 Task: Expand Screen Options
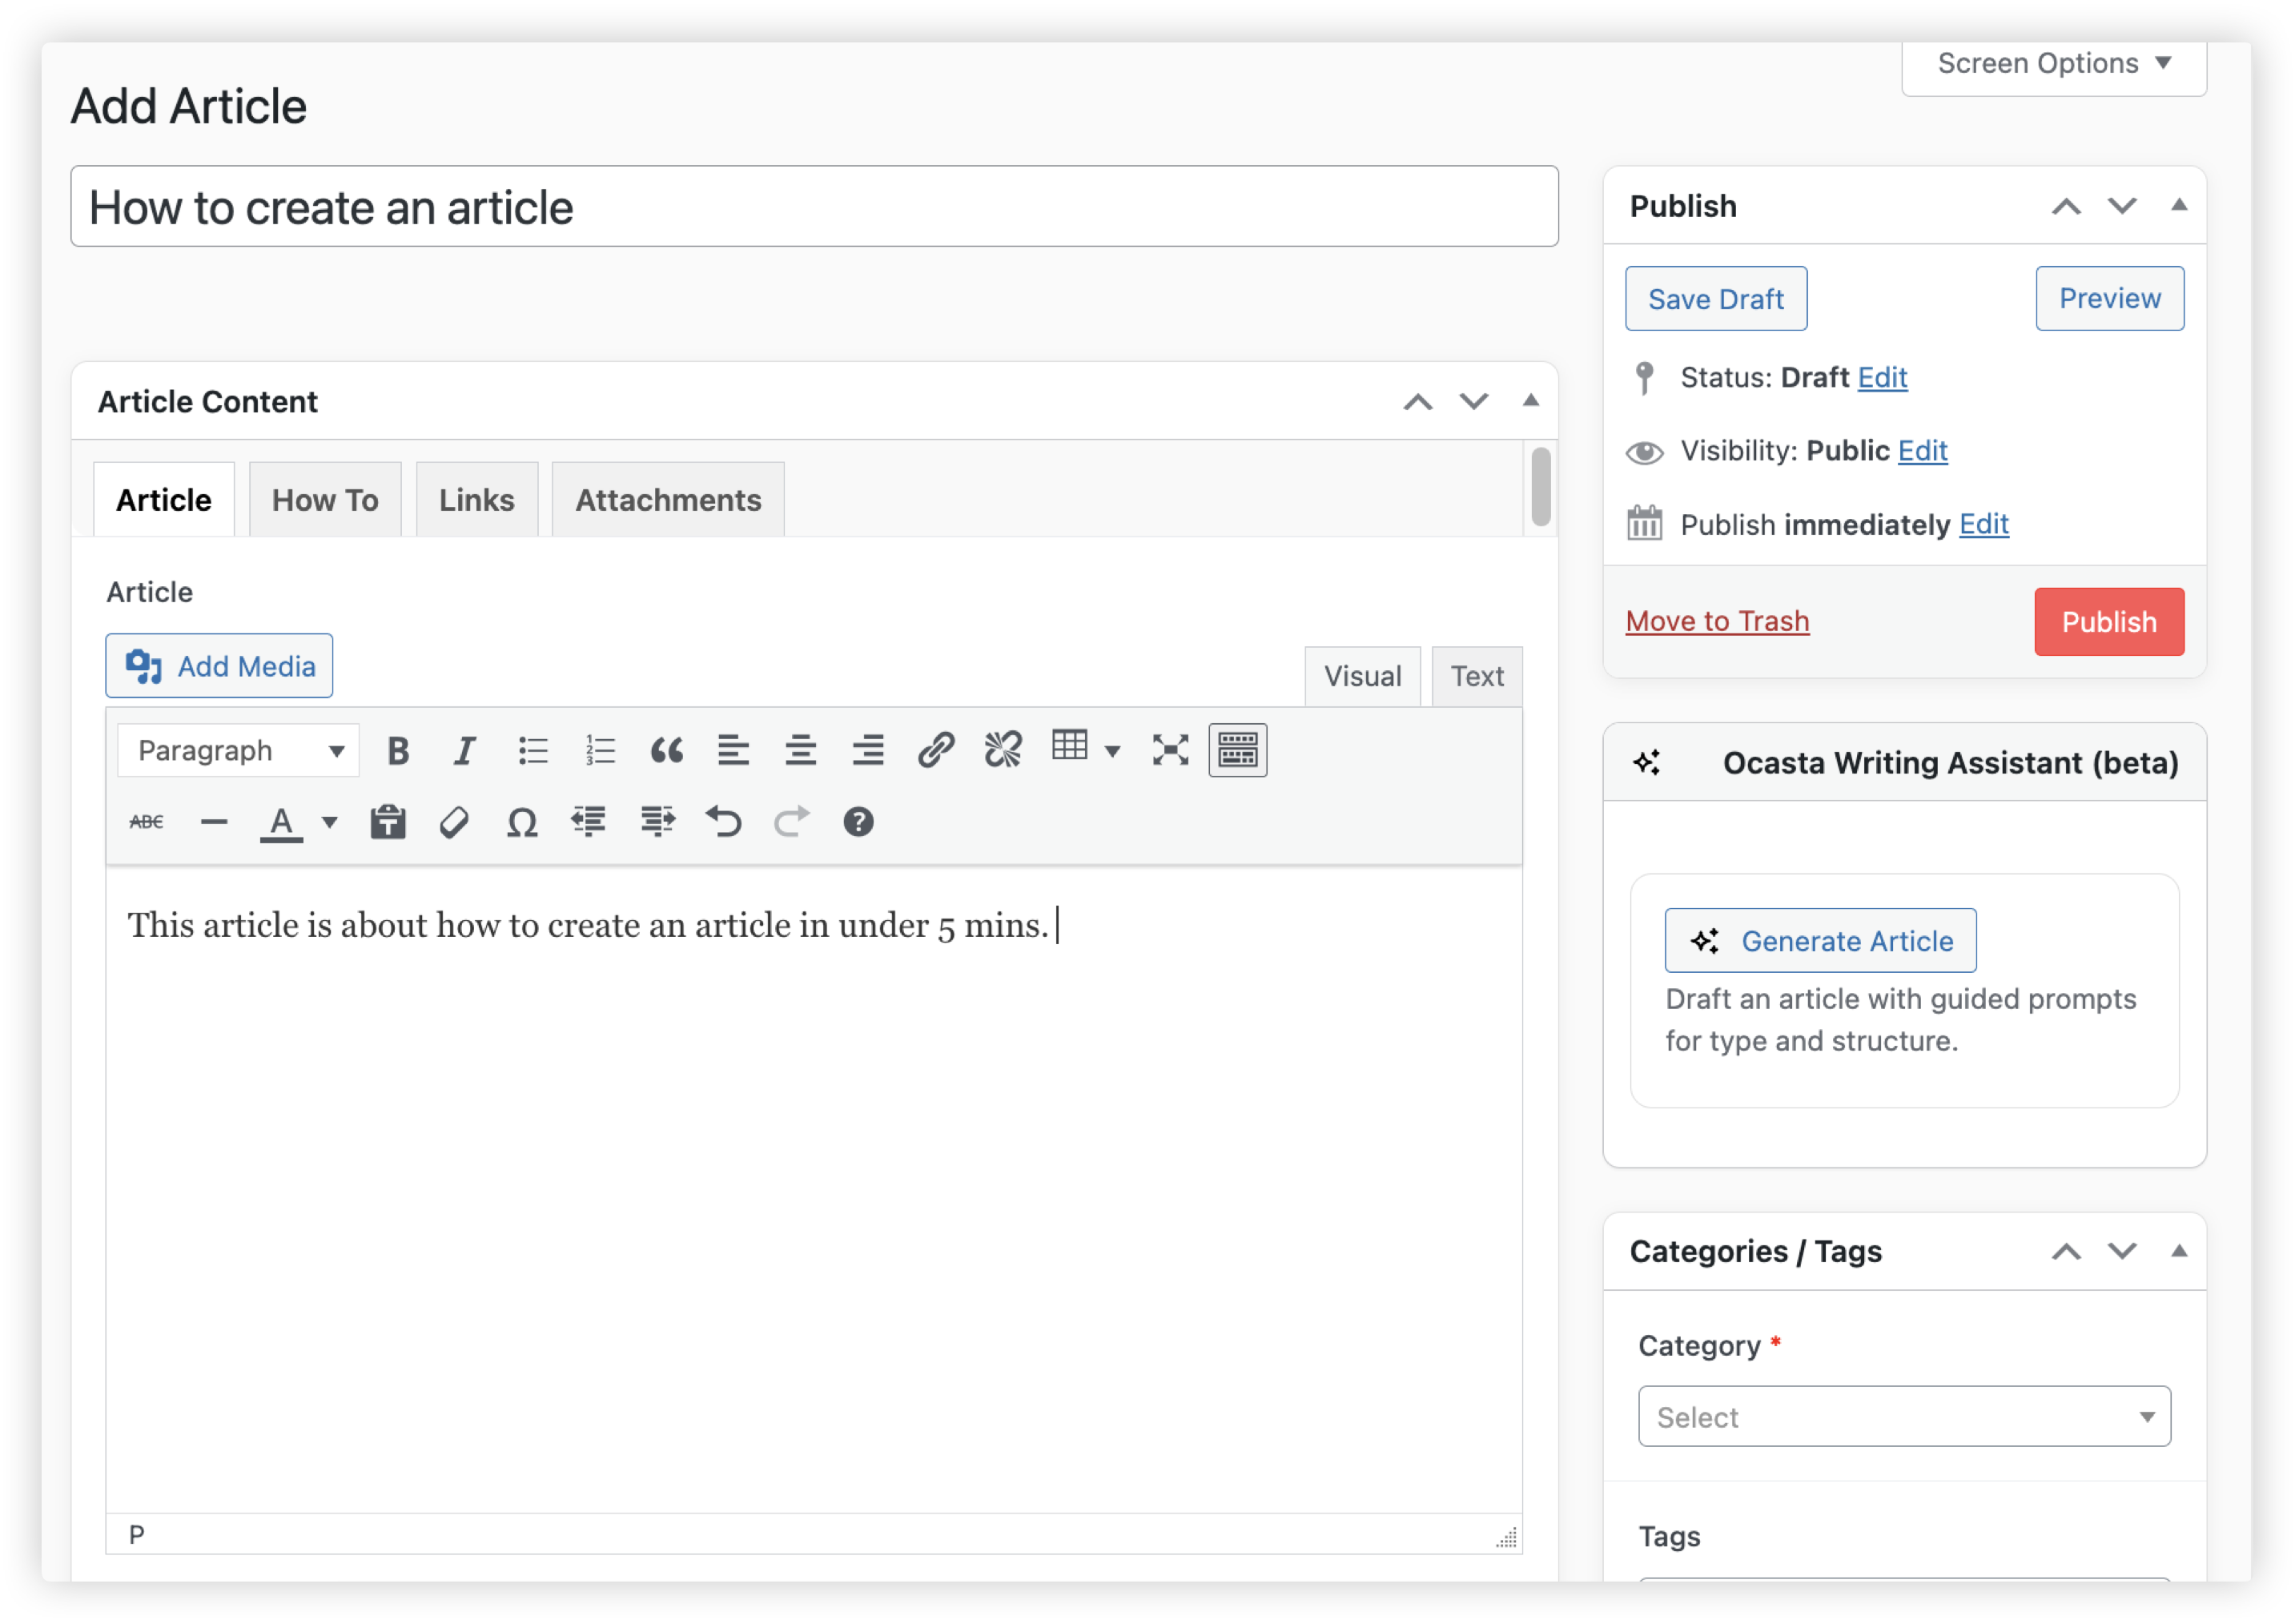coord(2053,64)
